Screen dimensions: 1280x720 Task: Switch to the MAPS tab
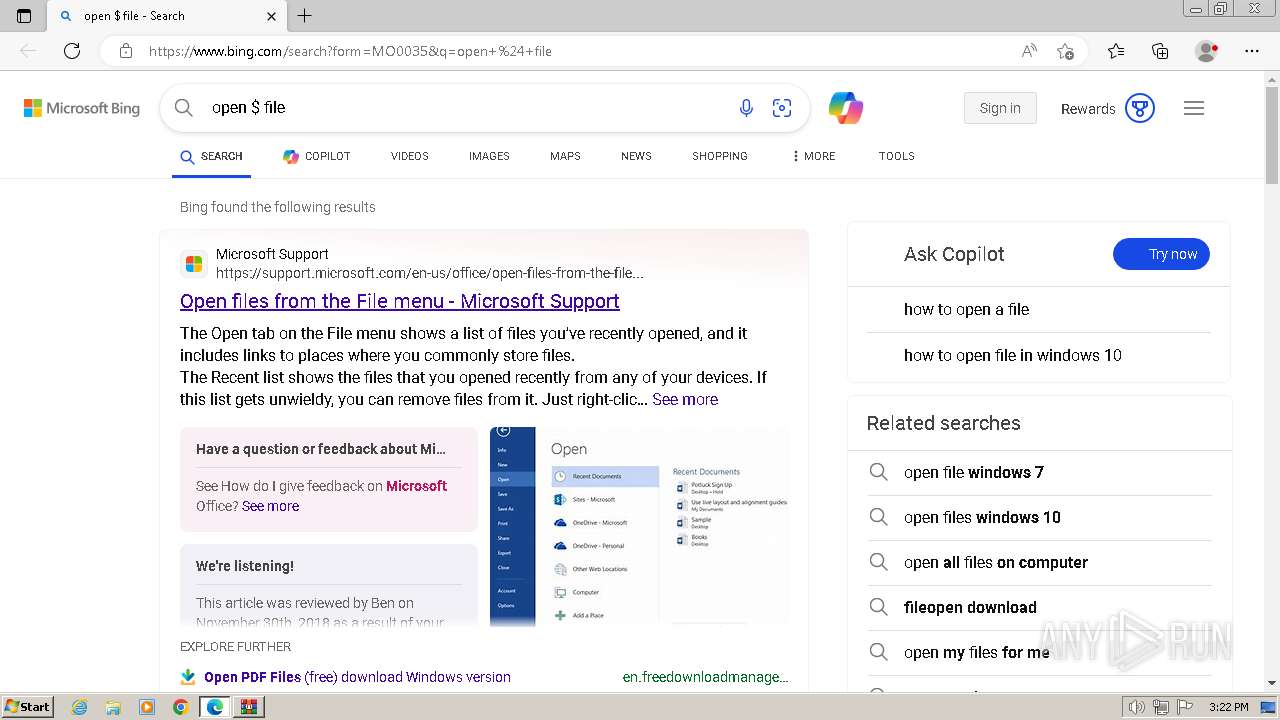point(565,156)
